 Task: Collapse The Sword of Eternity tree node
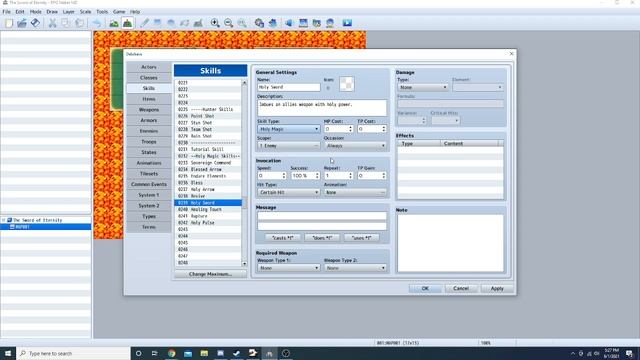4,220
